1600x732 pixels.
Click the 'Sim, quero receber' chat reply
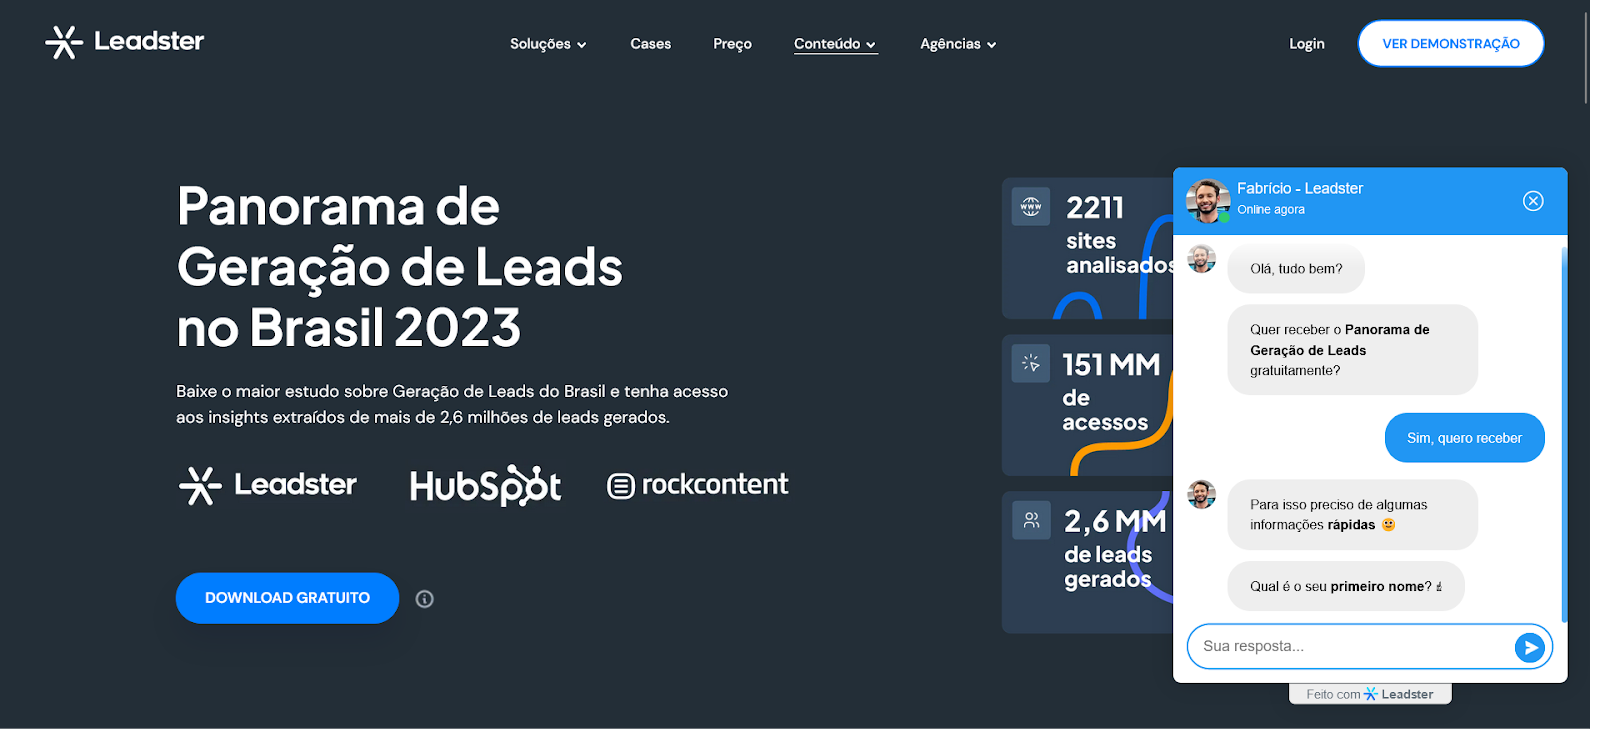1464,438
